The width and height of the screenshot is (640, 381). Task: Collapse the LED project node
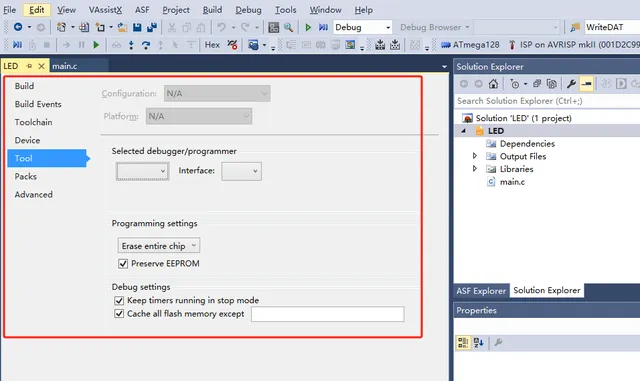(463, 131)
